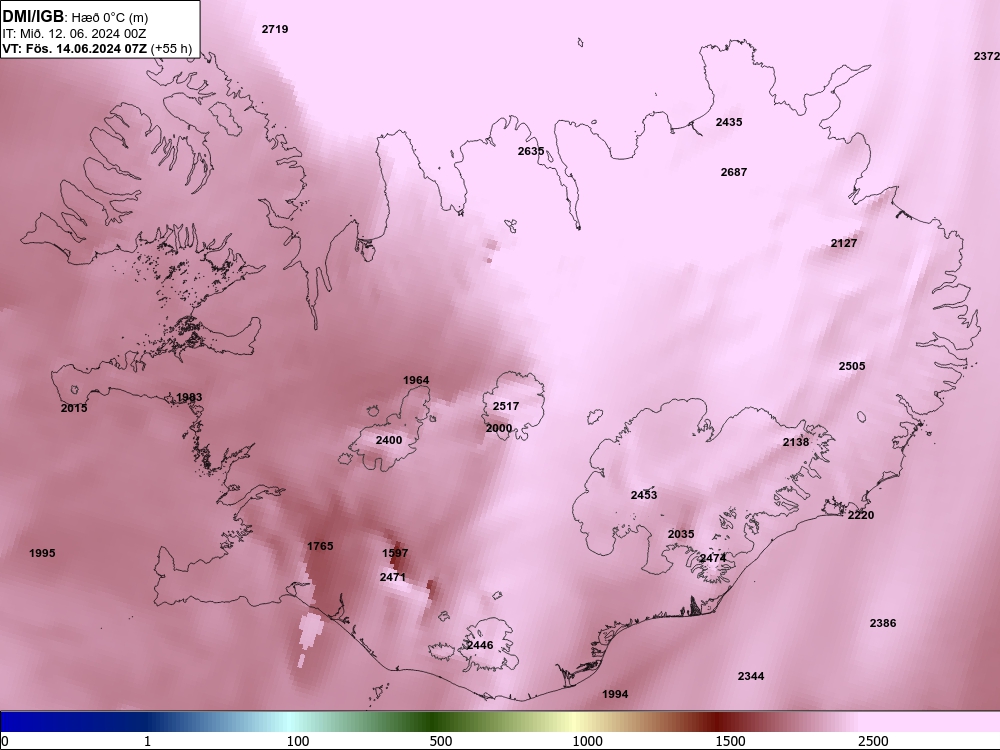The image size is (1000, 750).
Task: Click the 2471 height value
Action: coord(392,577)
